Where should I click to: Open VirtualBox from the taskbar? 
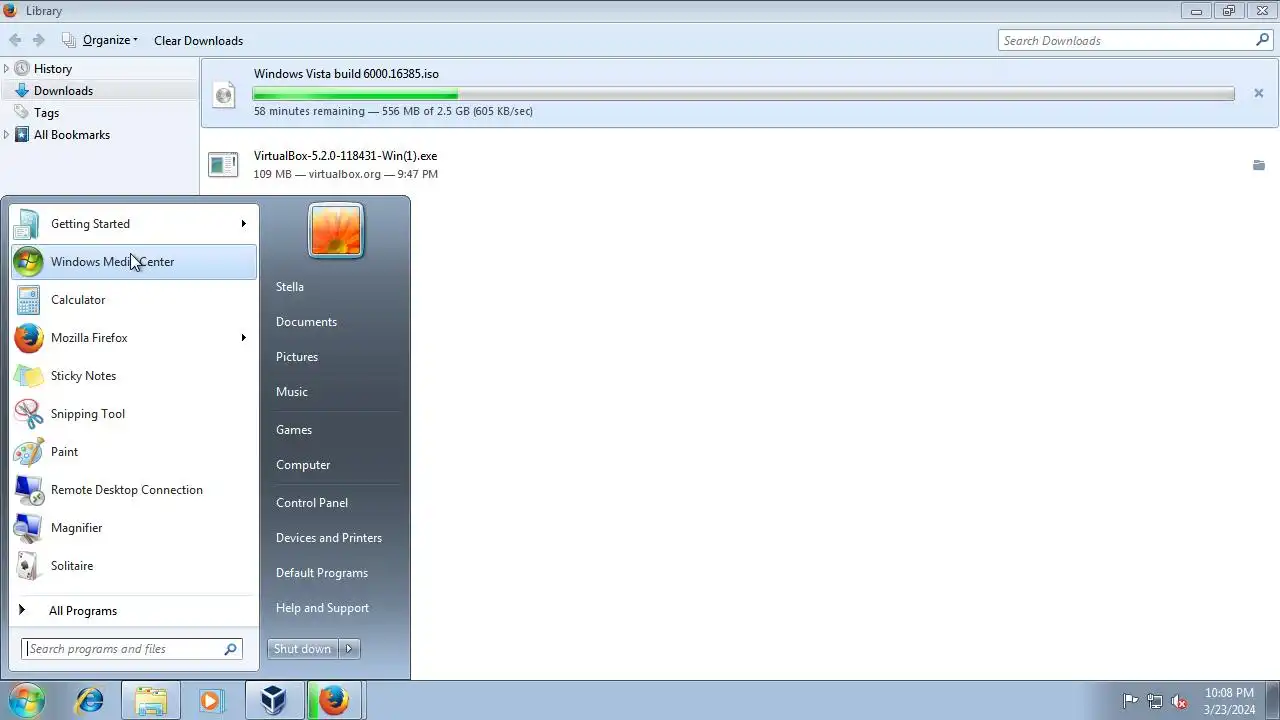[x=273, y=701]
